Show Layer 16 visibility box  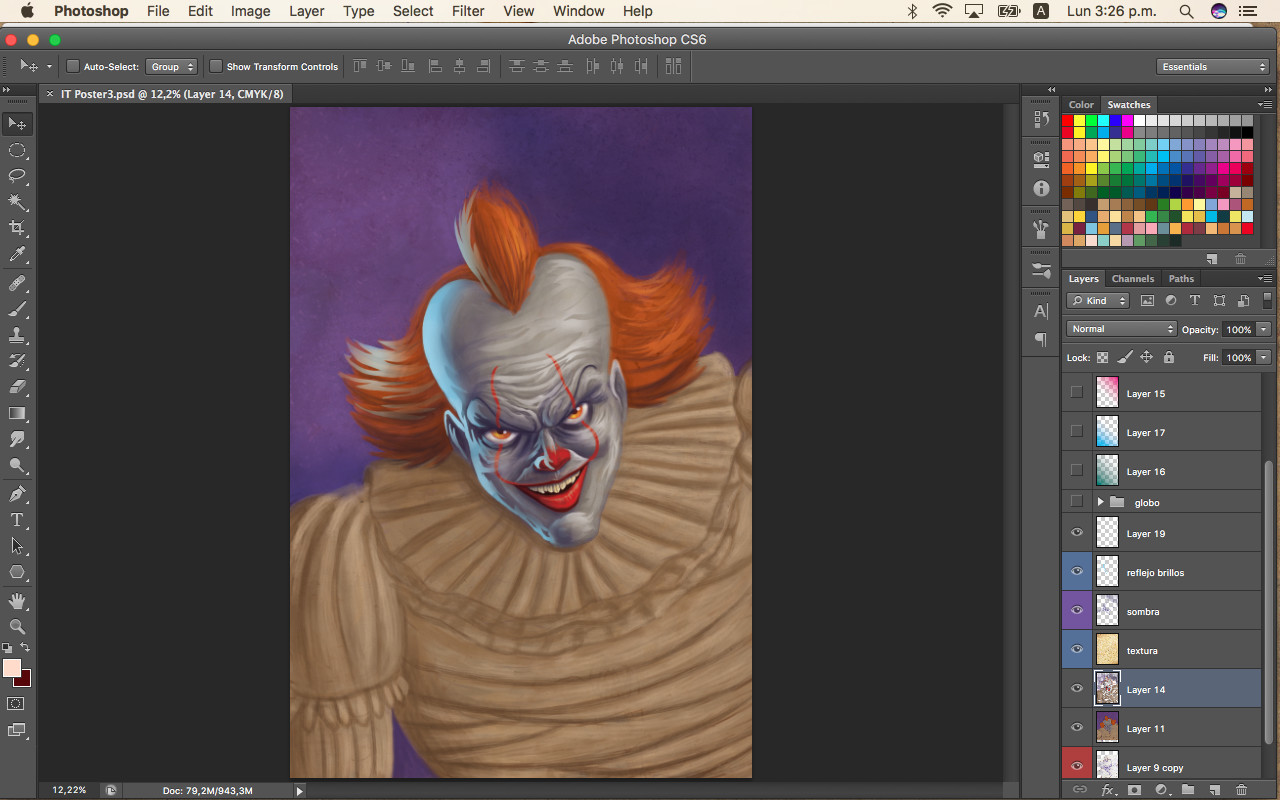1076,471
